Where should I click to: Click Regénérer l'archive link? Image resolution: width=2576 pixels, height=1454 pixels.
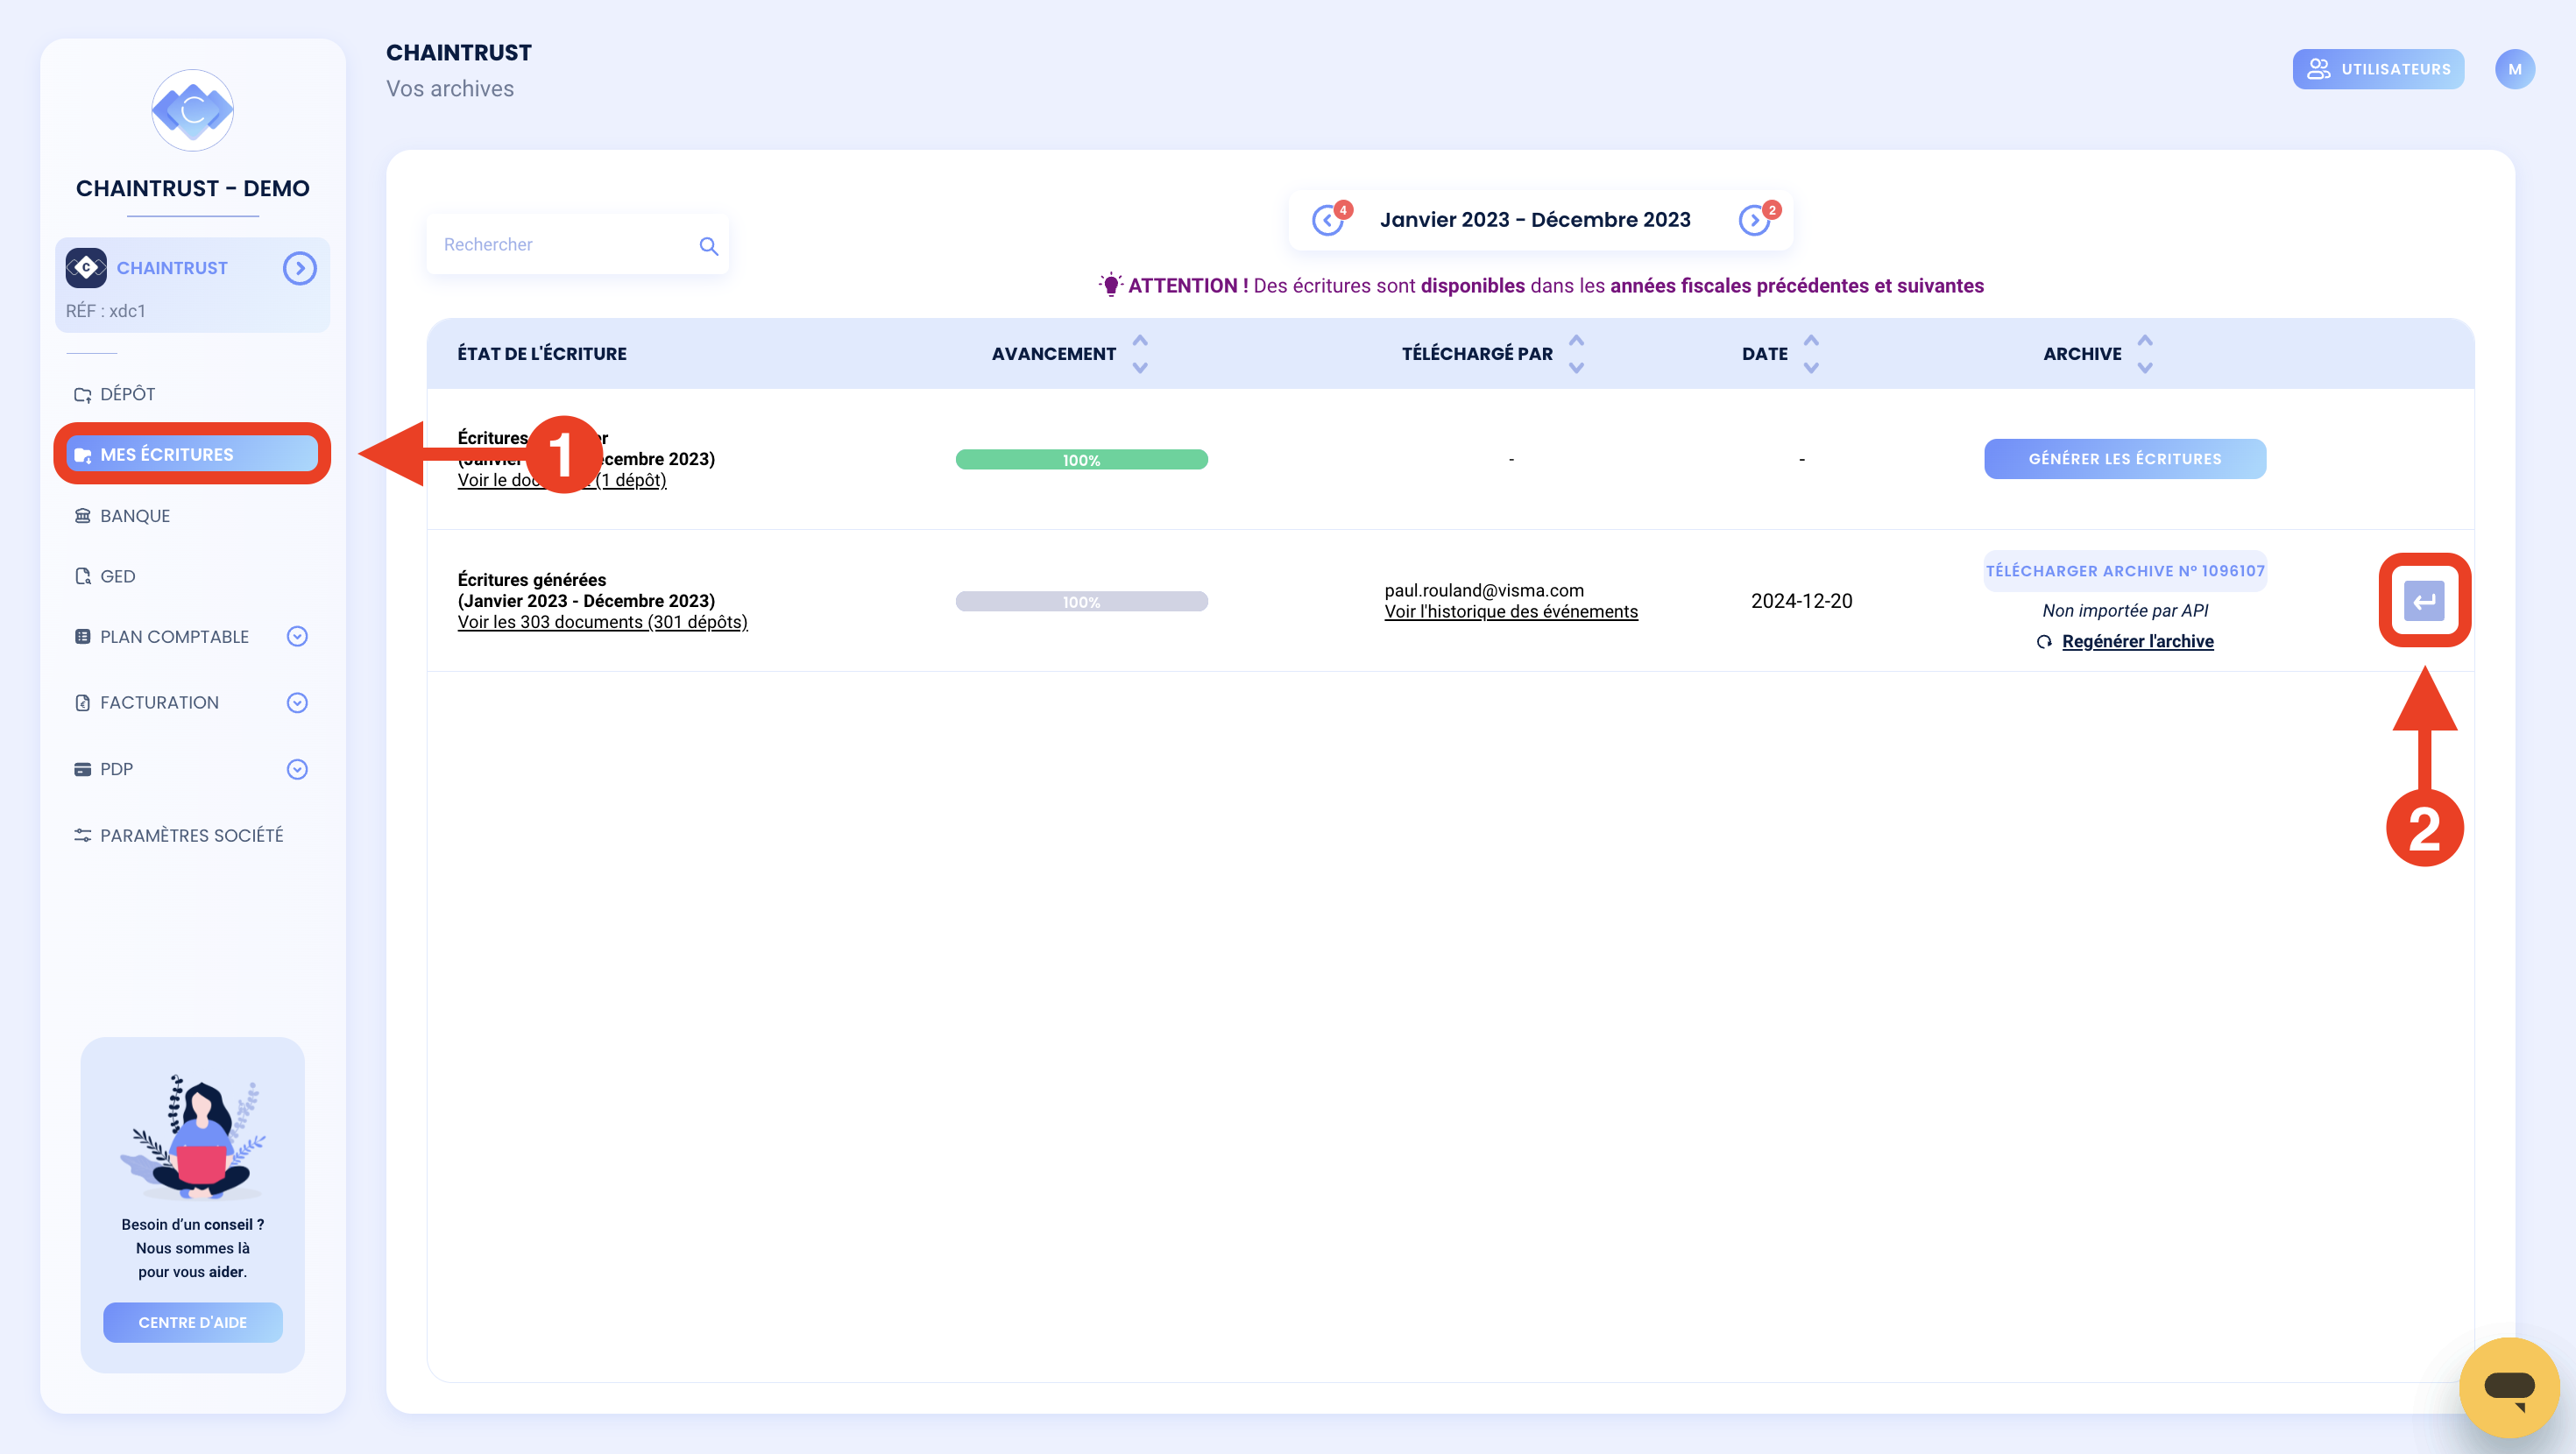tap(2138, 642)
